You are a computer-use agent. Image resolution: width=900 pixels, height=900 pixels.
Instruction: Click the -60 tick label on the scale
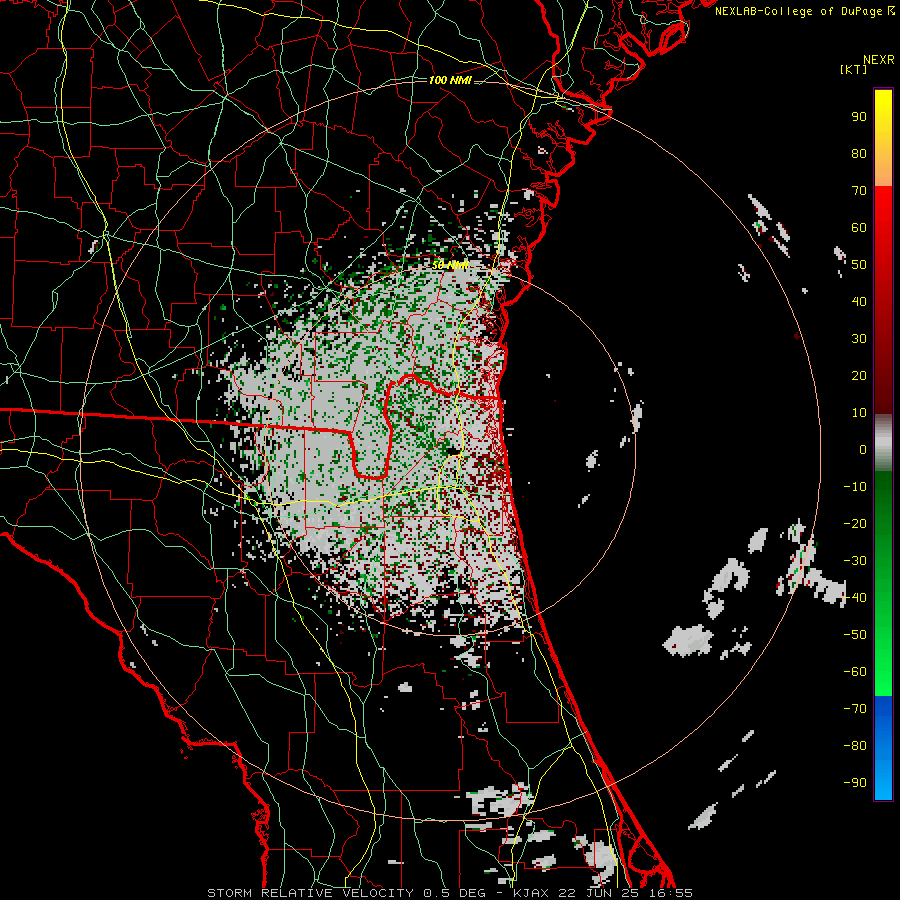855,672
